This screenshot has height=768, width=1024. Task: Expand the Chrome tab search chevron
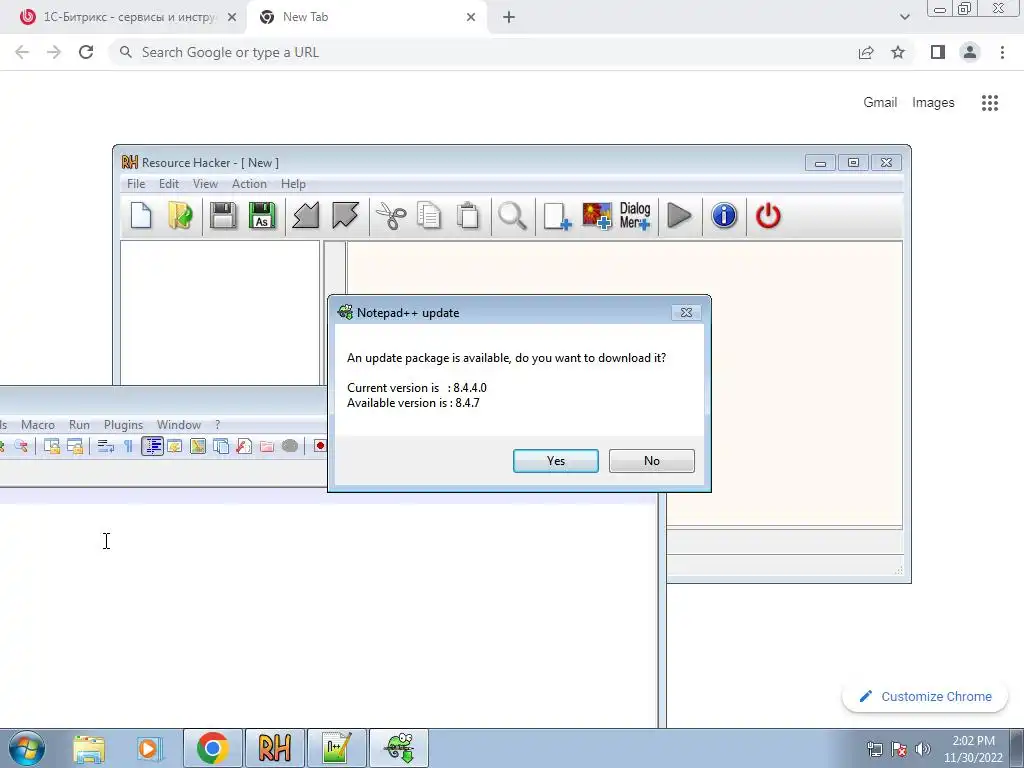tap(904, 17)
